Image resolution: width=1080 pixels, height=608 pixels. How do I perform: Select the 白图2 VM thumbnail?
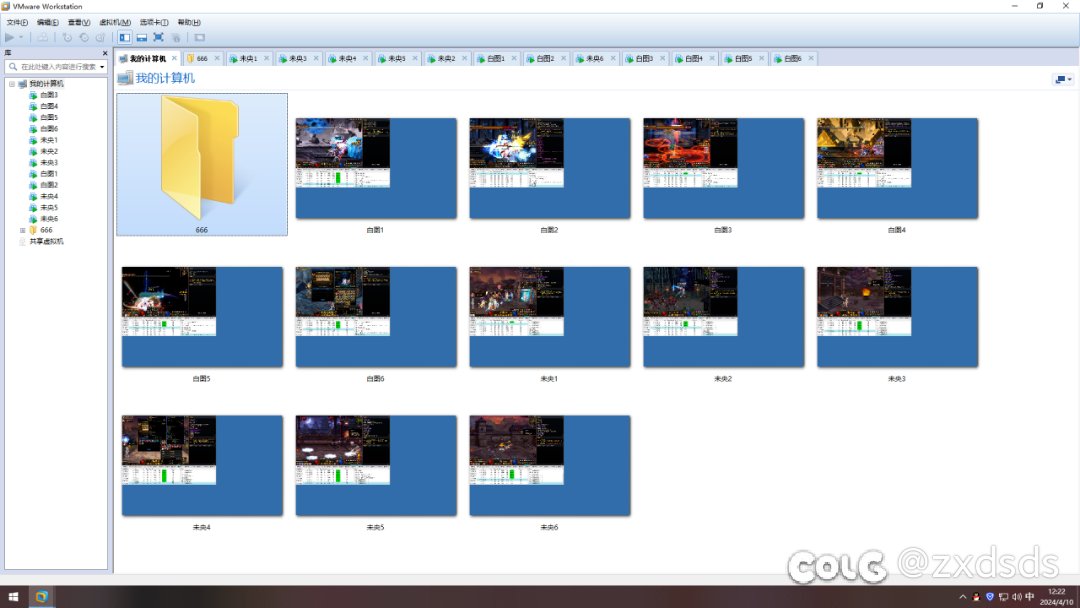click(x=550, y=169)
